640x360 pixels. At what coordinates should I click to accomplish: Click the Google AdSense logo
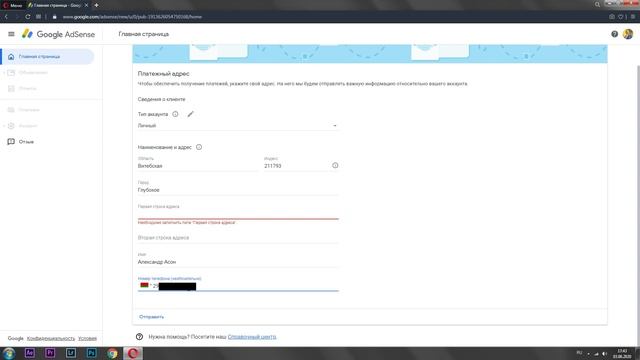click(x=58, y=34)
